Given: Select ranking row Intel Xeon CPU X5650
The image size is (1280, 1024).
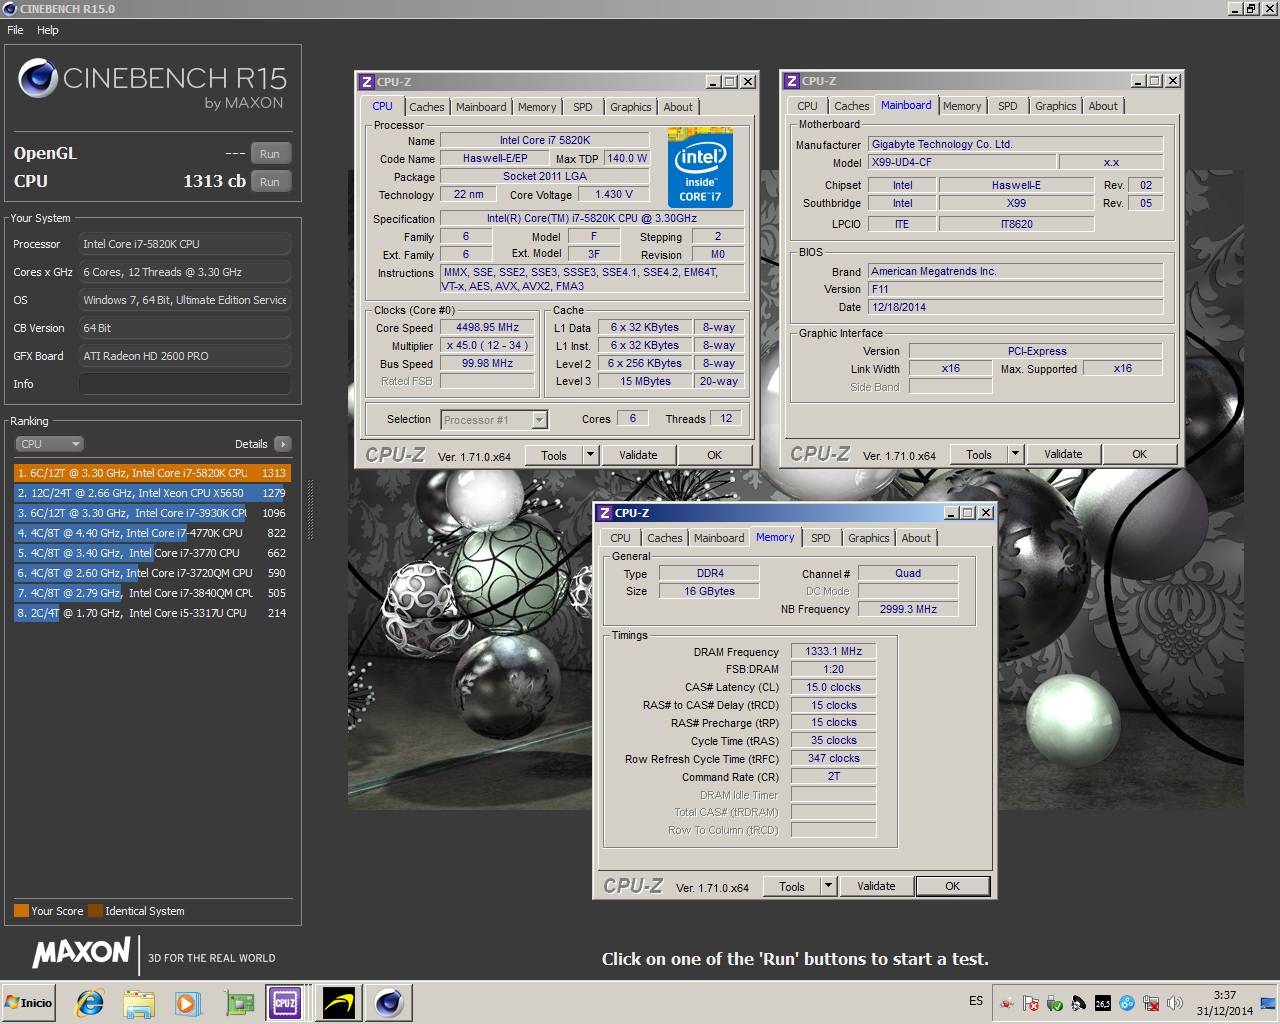Looking at the screenshot, I should [152, 493].
